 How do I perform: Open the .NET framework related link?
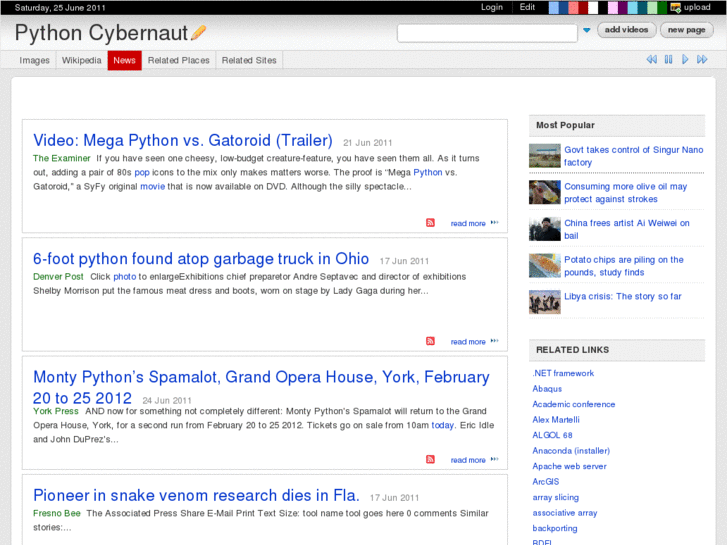click(563, 373)
